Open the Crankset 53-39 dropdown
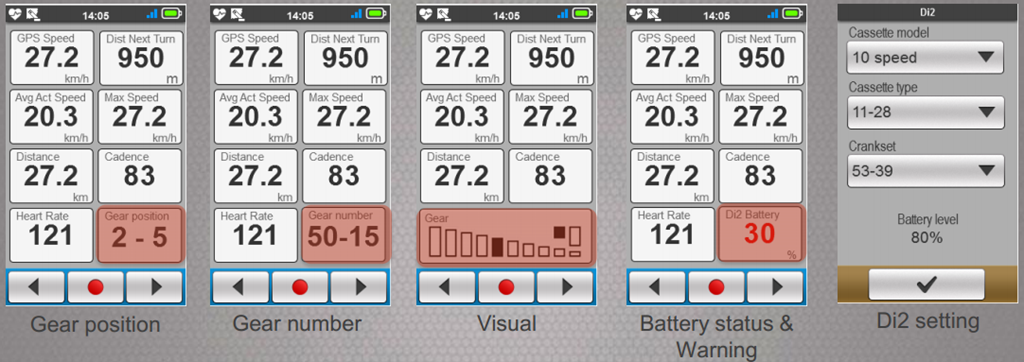 [925, 171]
